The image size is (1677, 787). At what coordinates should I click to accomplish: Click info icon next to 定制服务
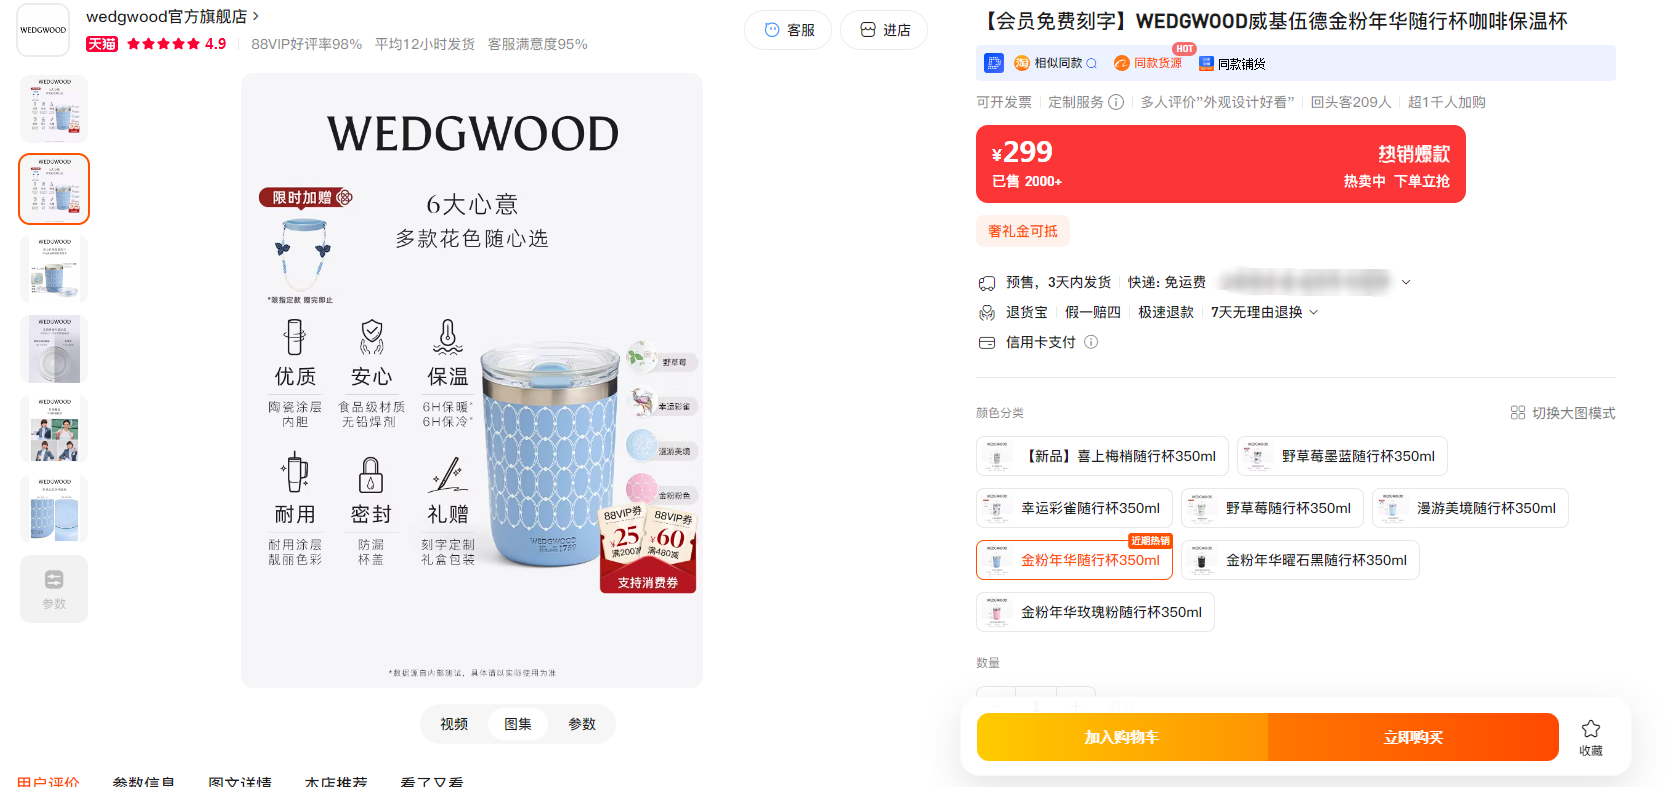click(x=1116, y=102)
